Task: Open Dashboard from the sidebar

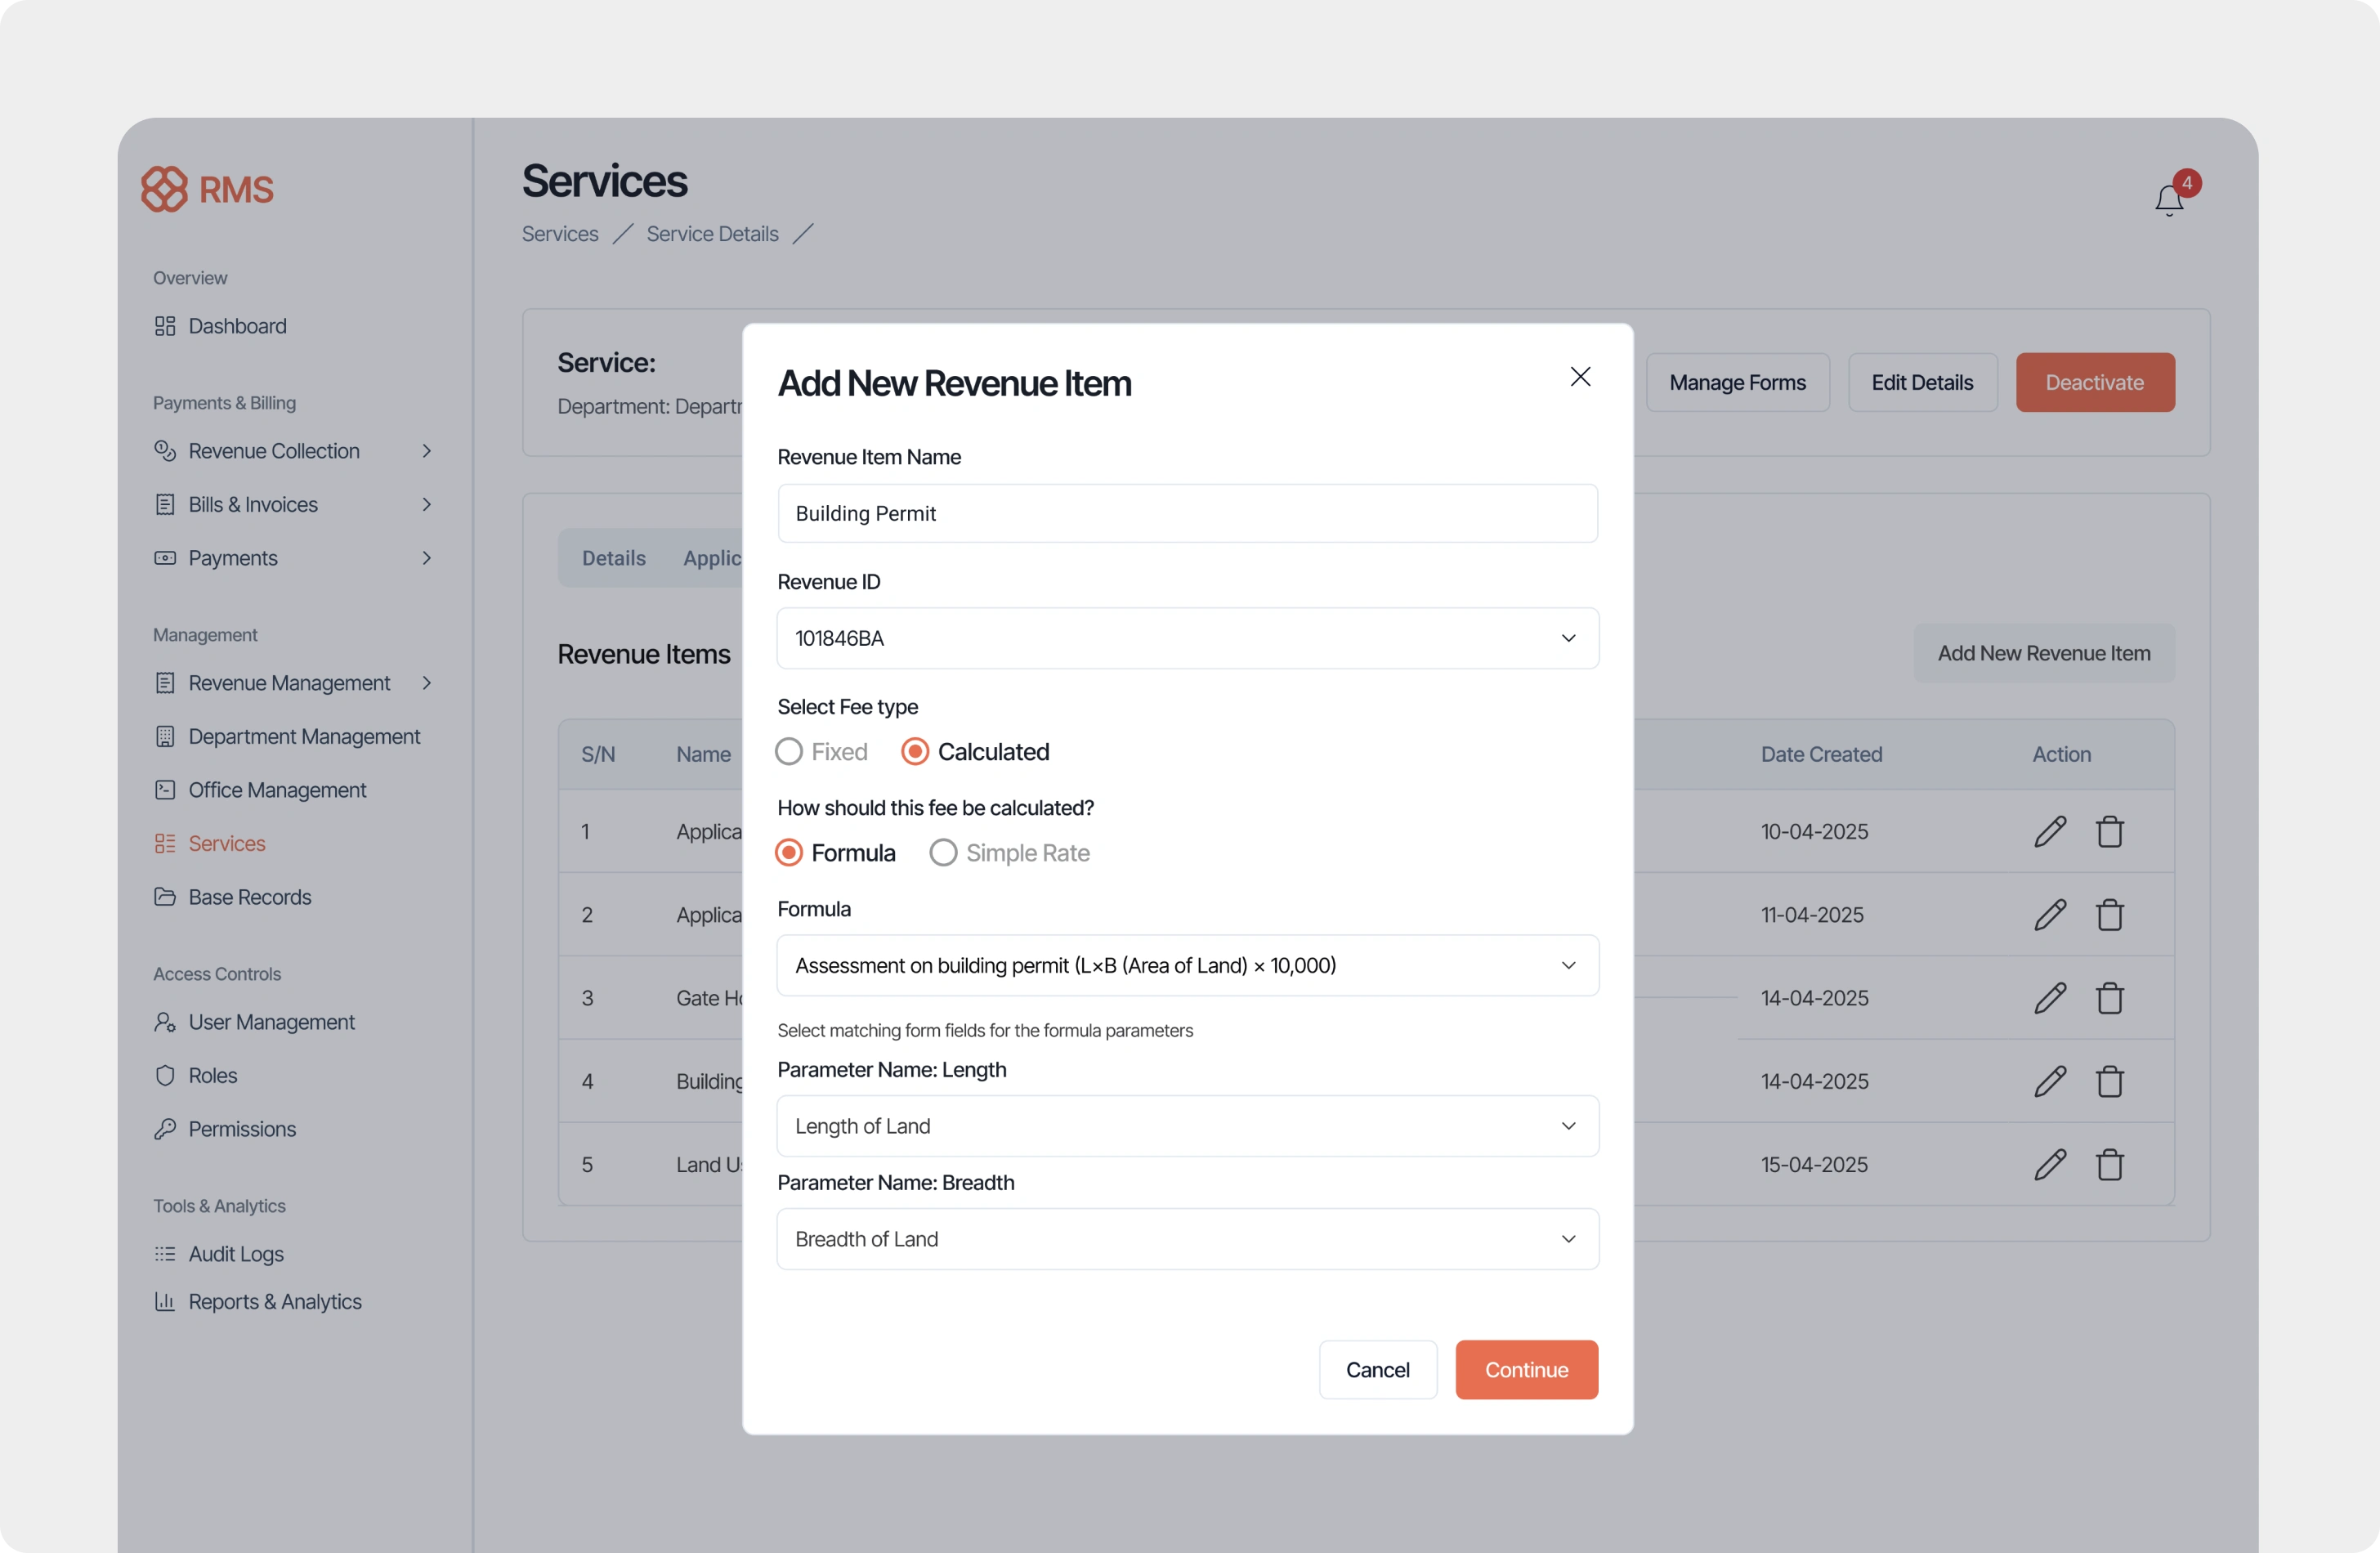Action: [x=237, y=326]
